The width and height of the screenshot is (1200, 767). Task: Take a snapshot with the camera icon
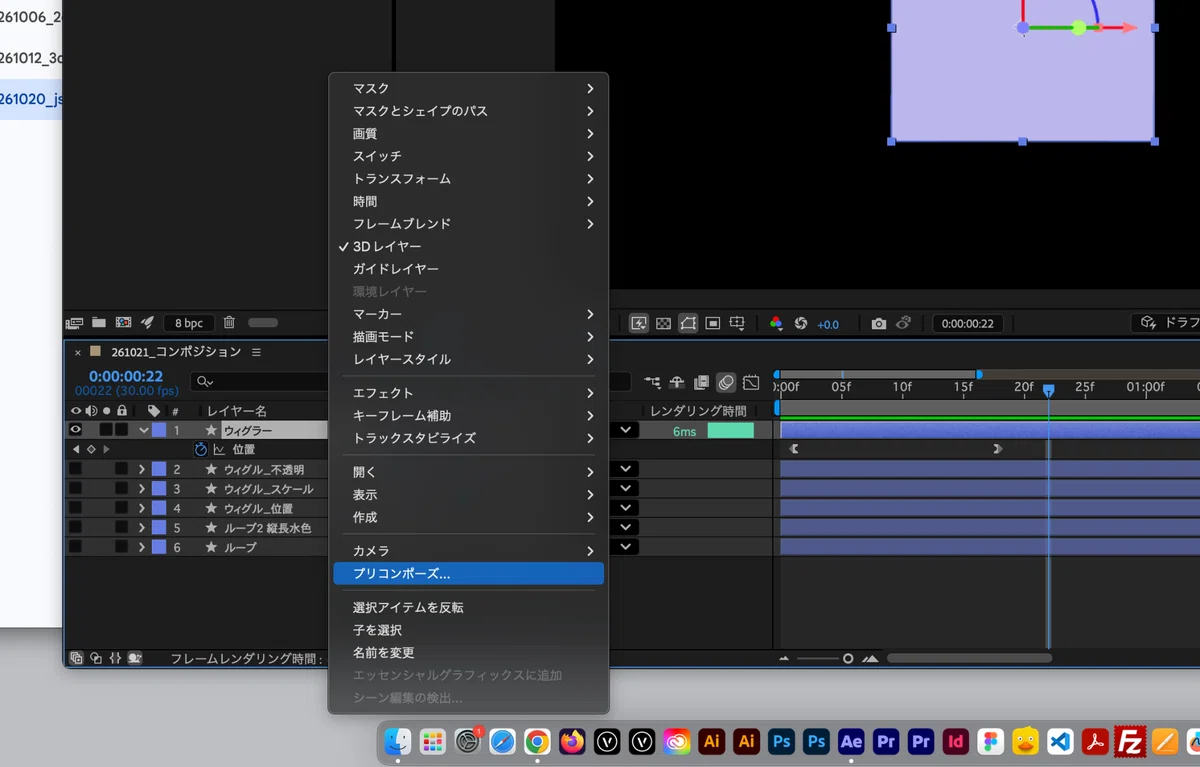(878, 323)
